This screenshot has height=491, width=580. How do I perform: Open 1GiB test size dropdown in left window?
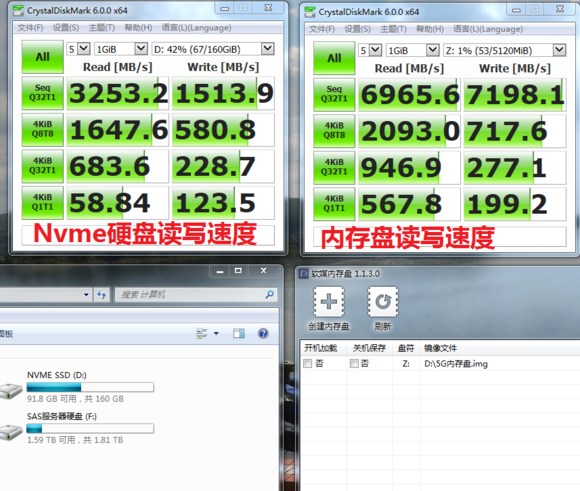pyautogui.click(x=141, y=48)
